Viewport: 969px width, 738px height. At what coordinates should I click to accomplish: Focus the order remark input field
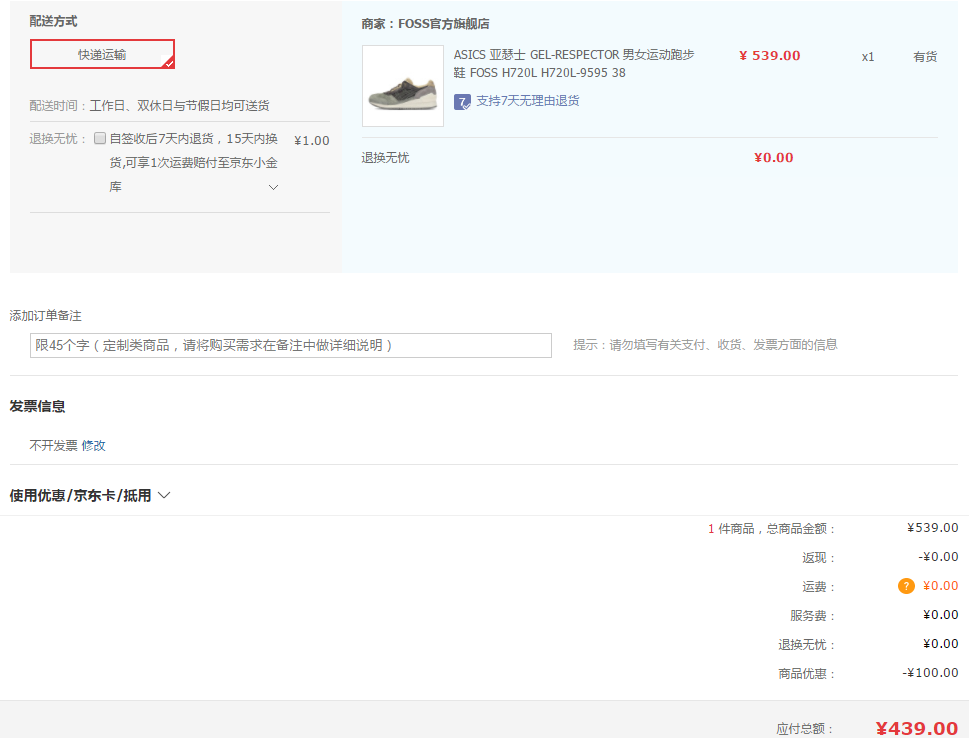point(290,346)
